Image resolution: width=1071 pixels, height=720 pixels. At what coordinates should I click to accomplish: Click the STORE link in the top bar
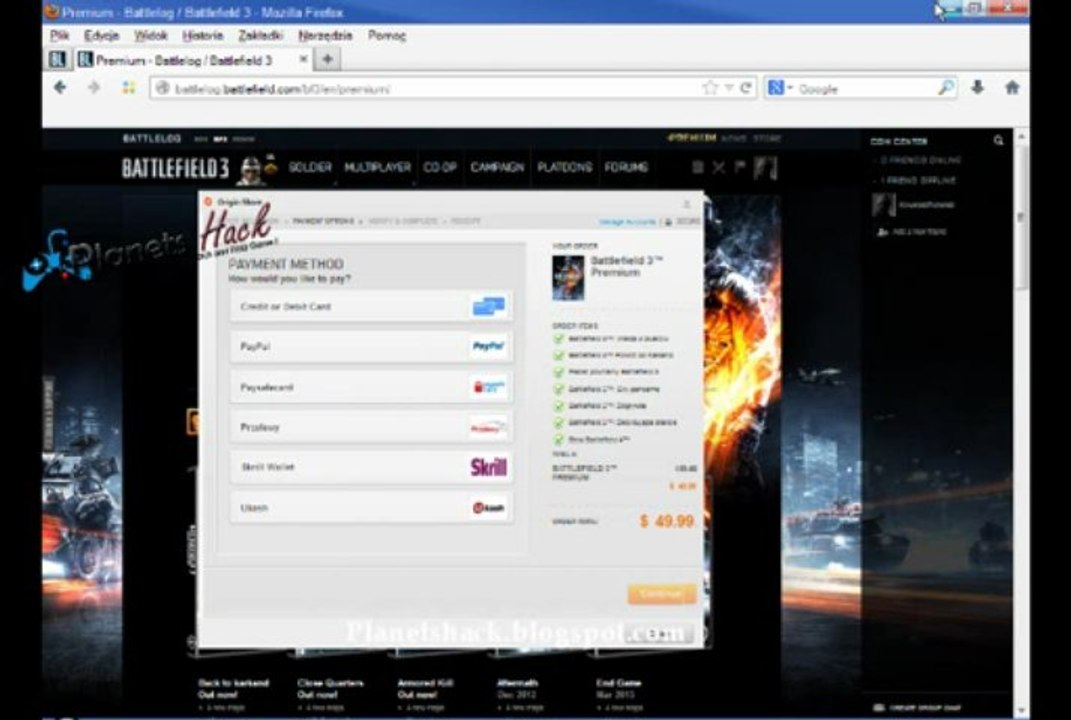pos(766,139)
